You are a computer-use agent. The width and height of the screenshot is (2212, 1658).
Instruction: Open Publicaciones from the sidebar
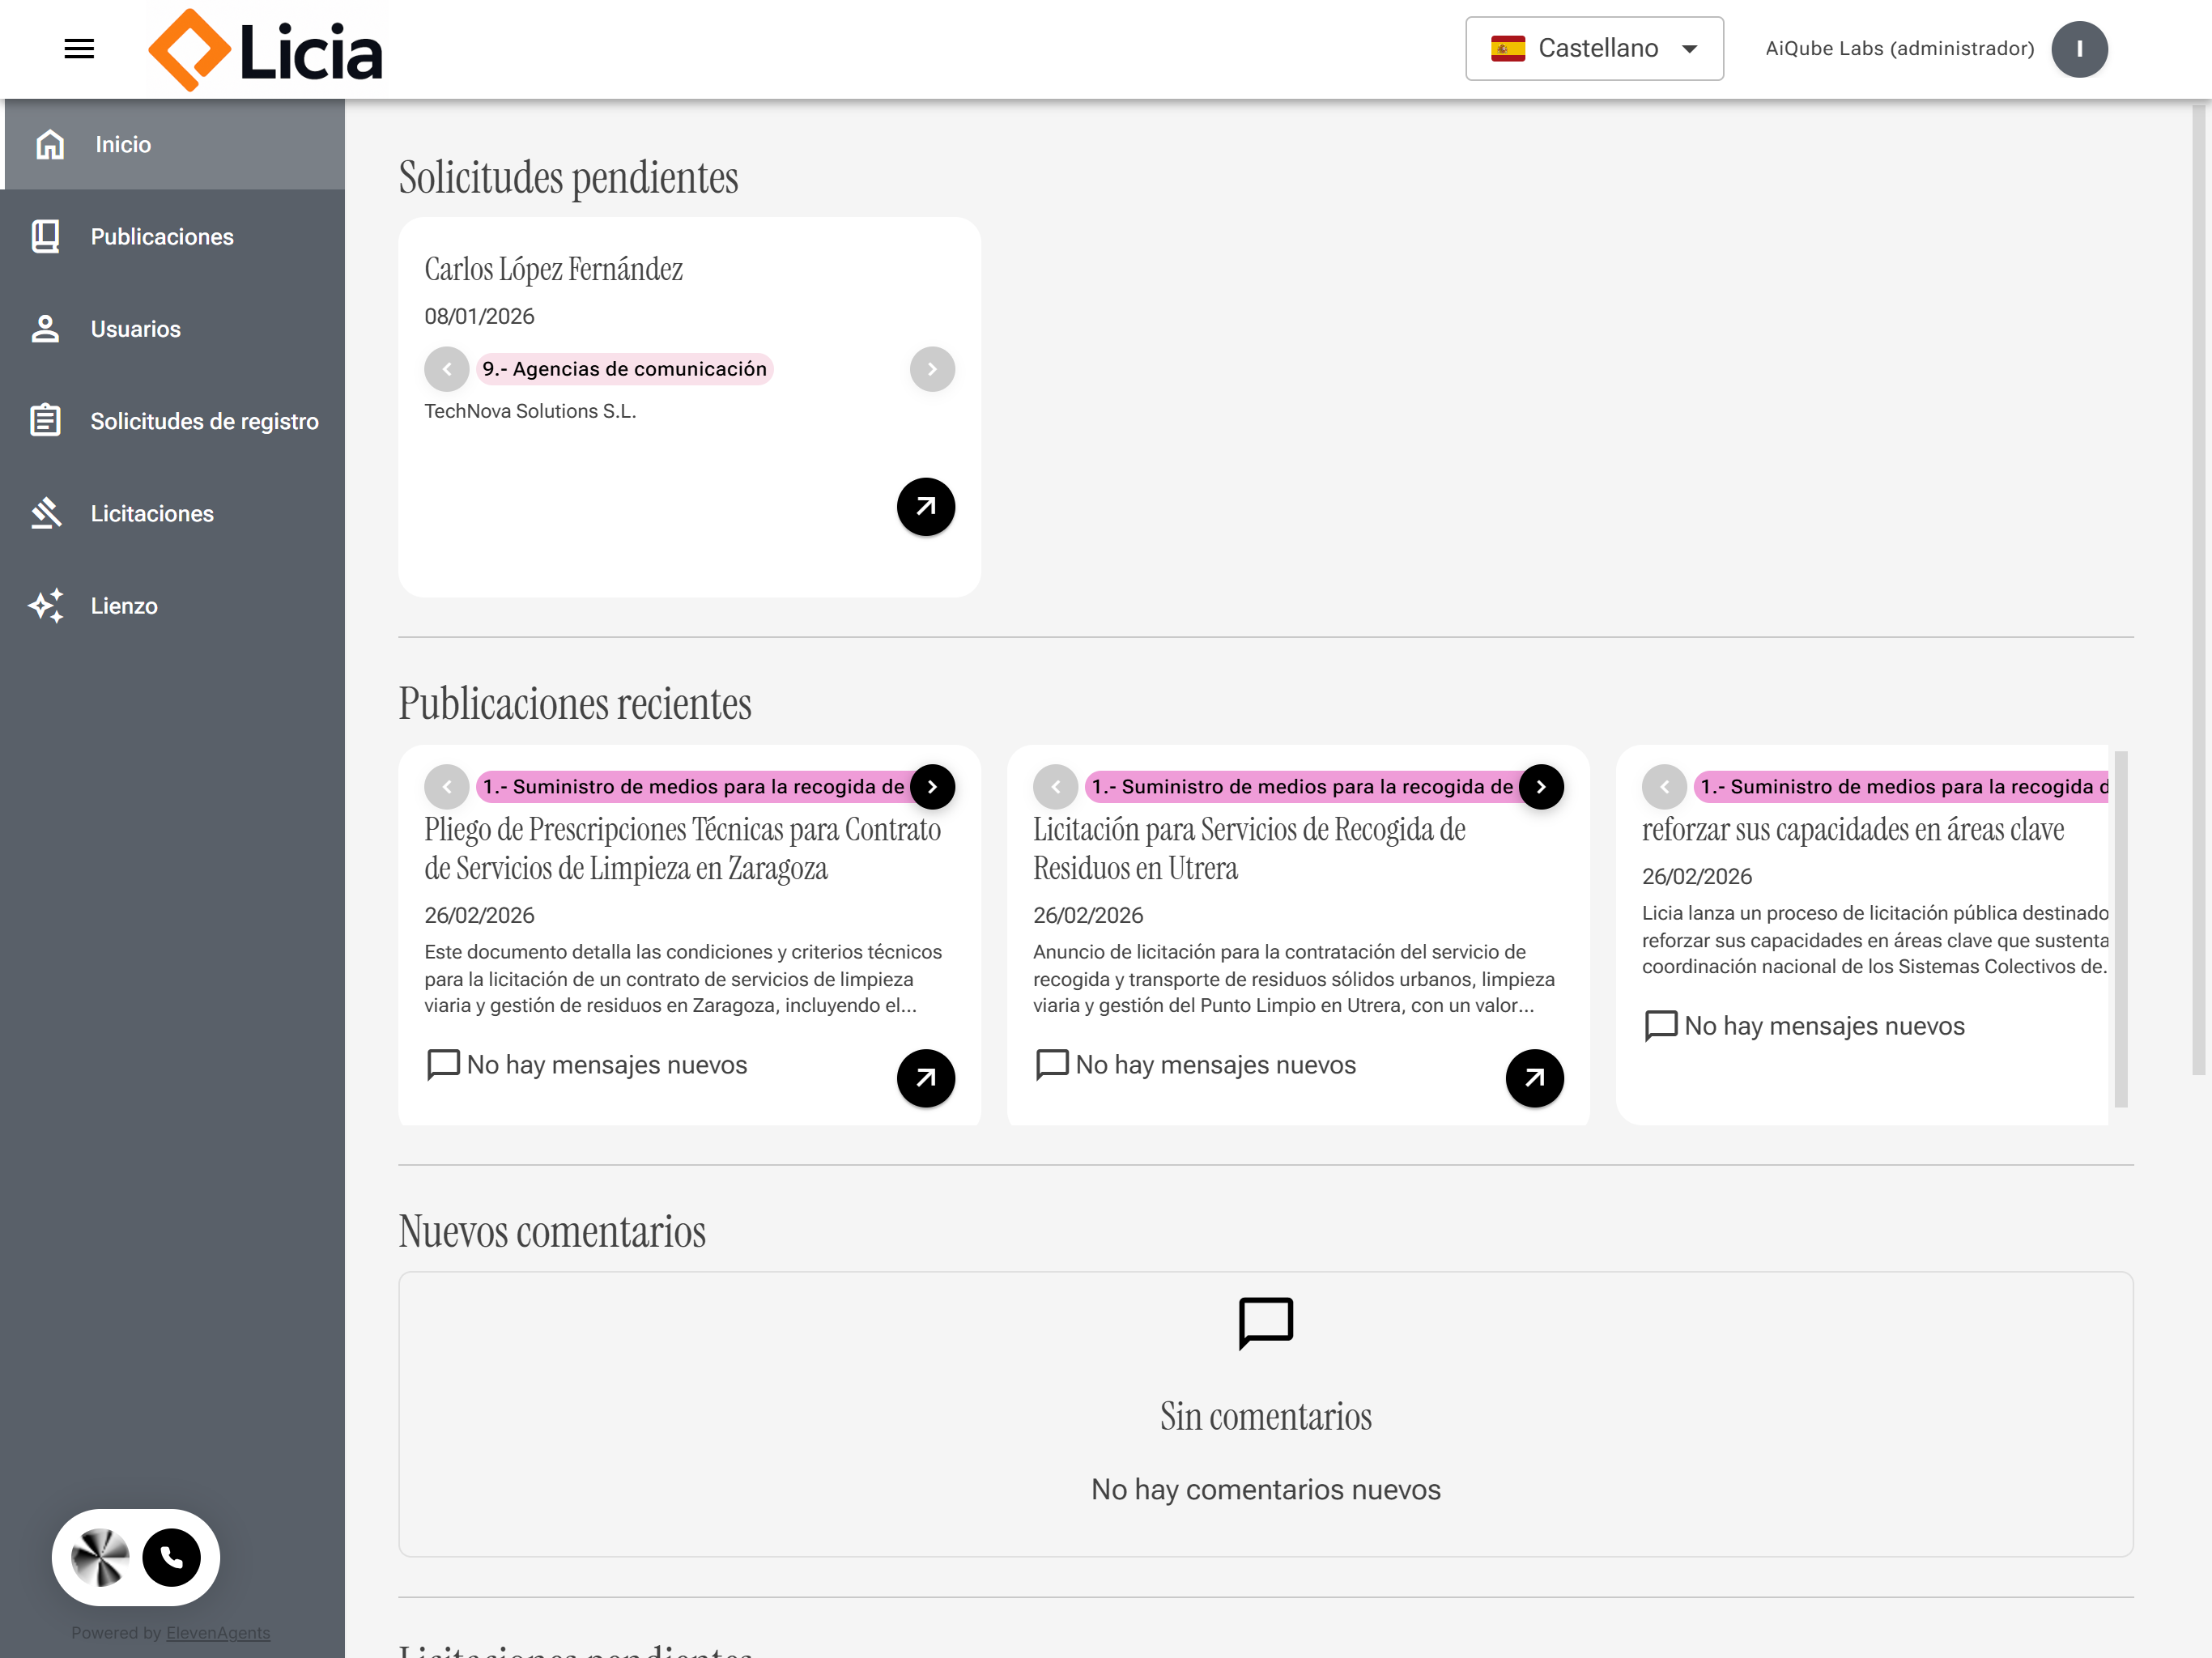coord(162,236)
